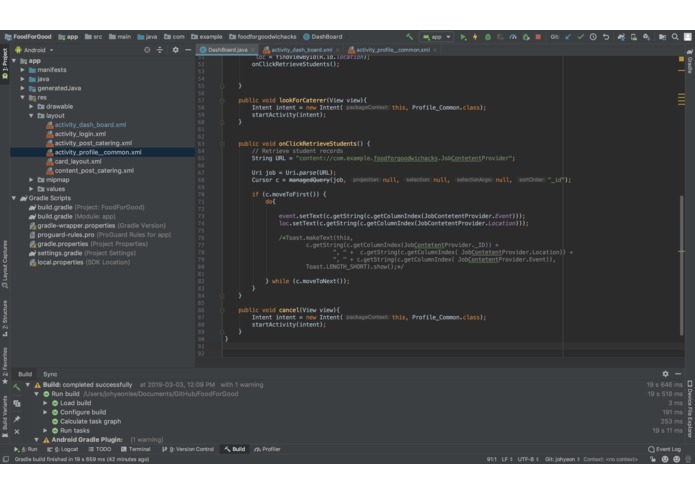Viewport: 695px width, 494px height.
Task: Expand the drawable folder
Action: pos(31,107)
